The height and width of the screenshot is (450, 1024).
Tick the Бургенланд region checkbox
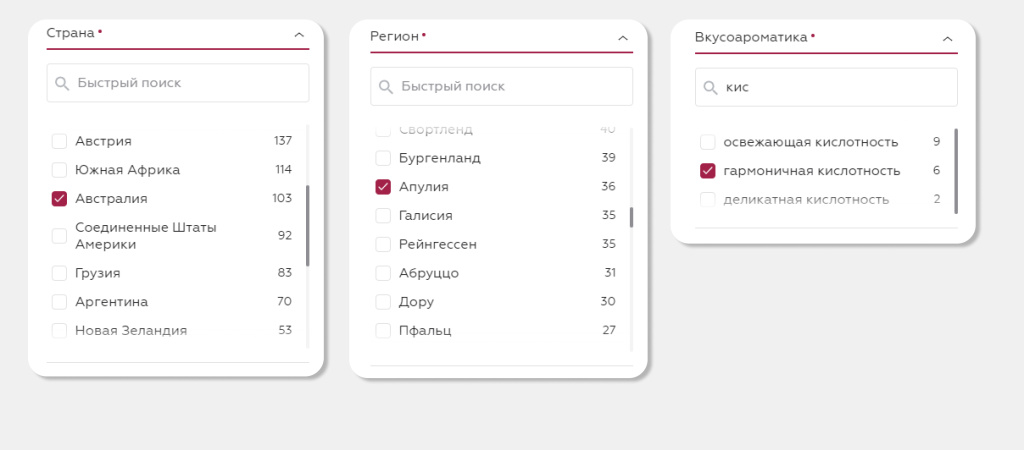[x=383, y=158]
